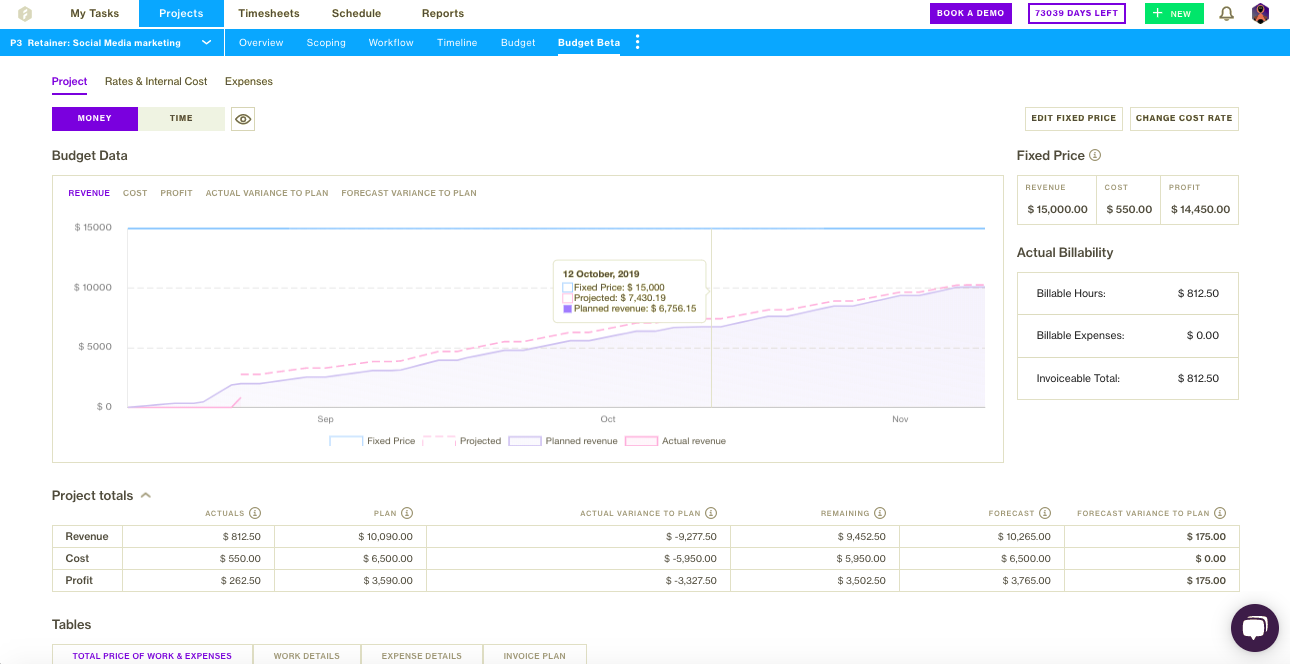This screenshot has width=1290, height=664.
Task: Click Book a Demo button
Action: (970, 14)
